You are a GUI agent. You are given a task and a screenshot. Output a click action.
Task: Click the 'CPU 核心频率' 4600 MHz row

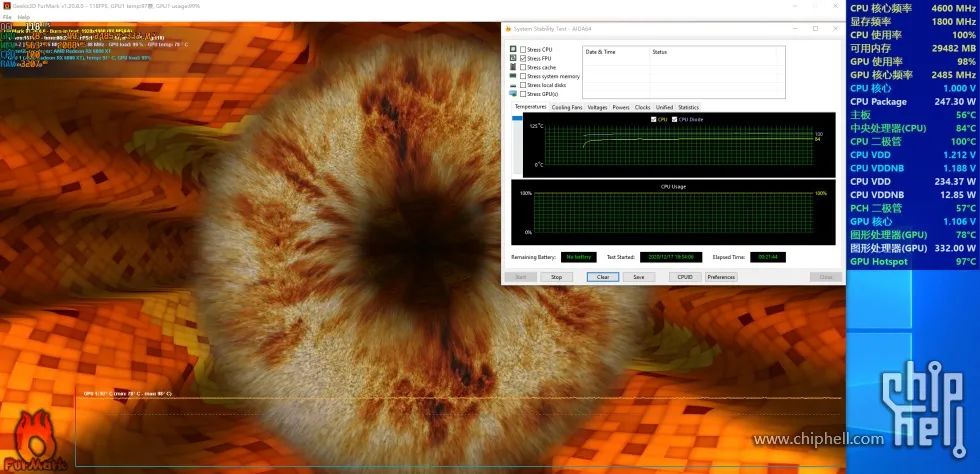click(912, 8)
